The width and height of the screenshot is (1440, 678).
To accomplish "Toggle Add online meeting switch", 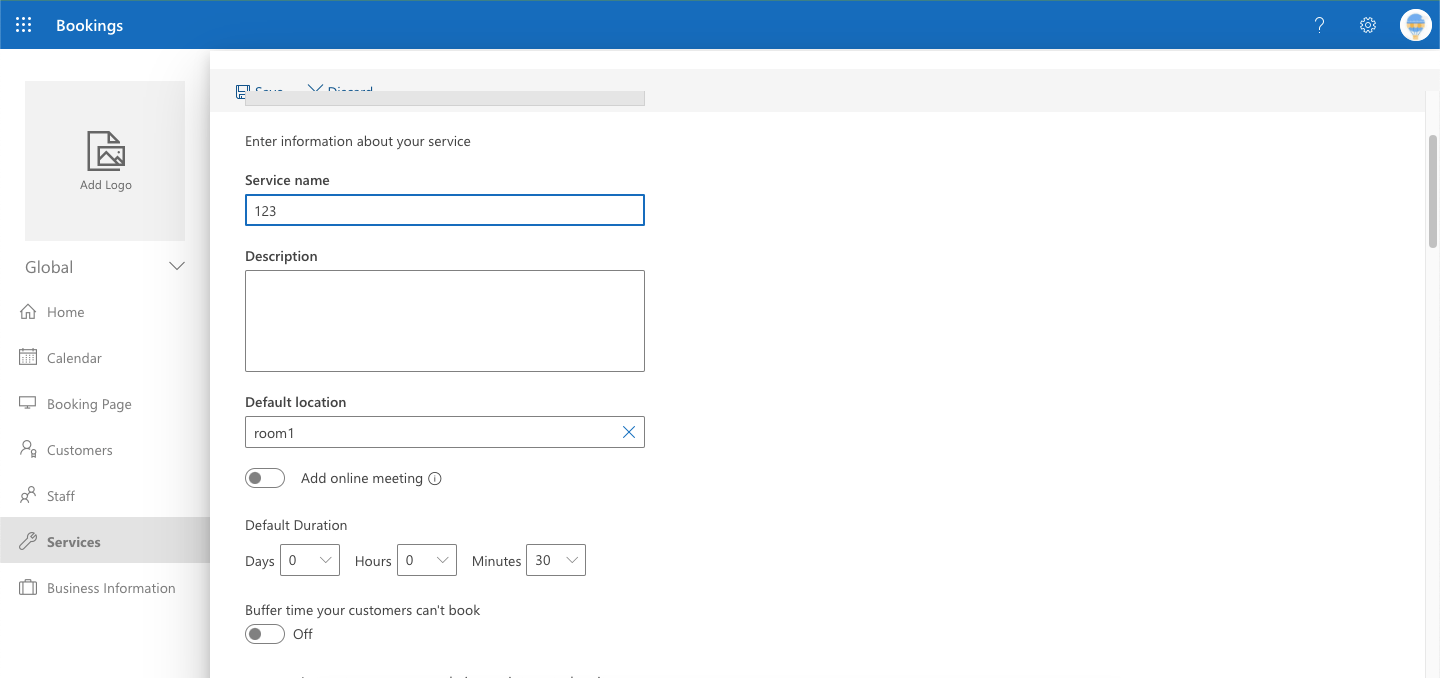I will pyautogui.click(x=265, y=478).
